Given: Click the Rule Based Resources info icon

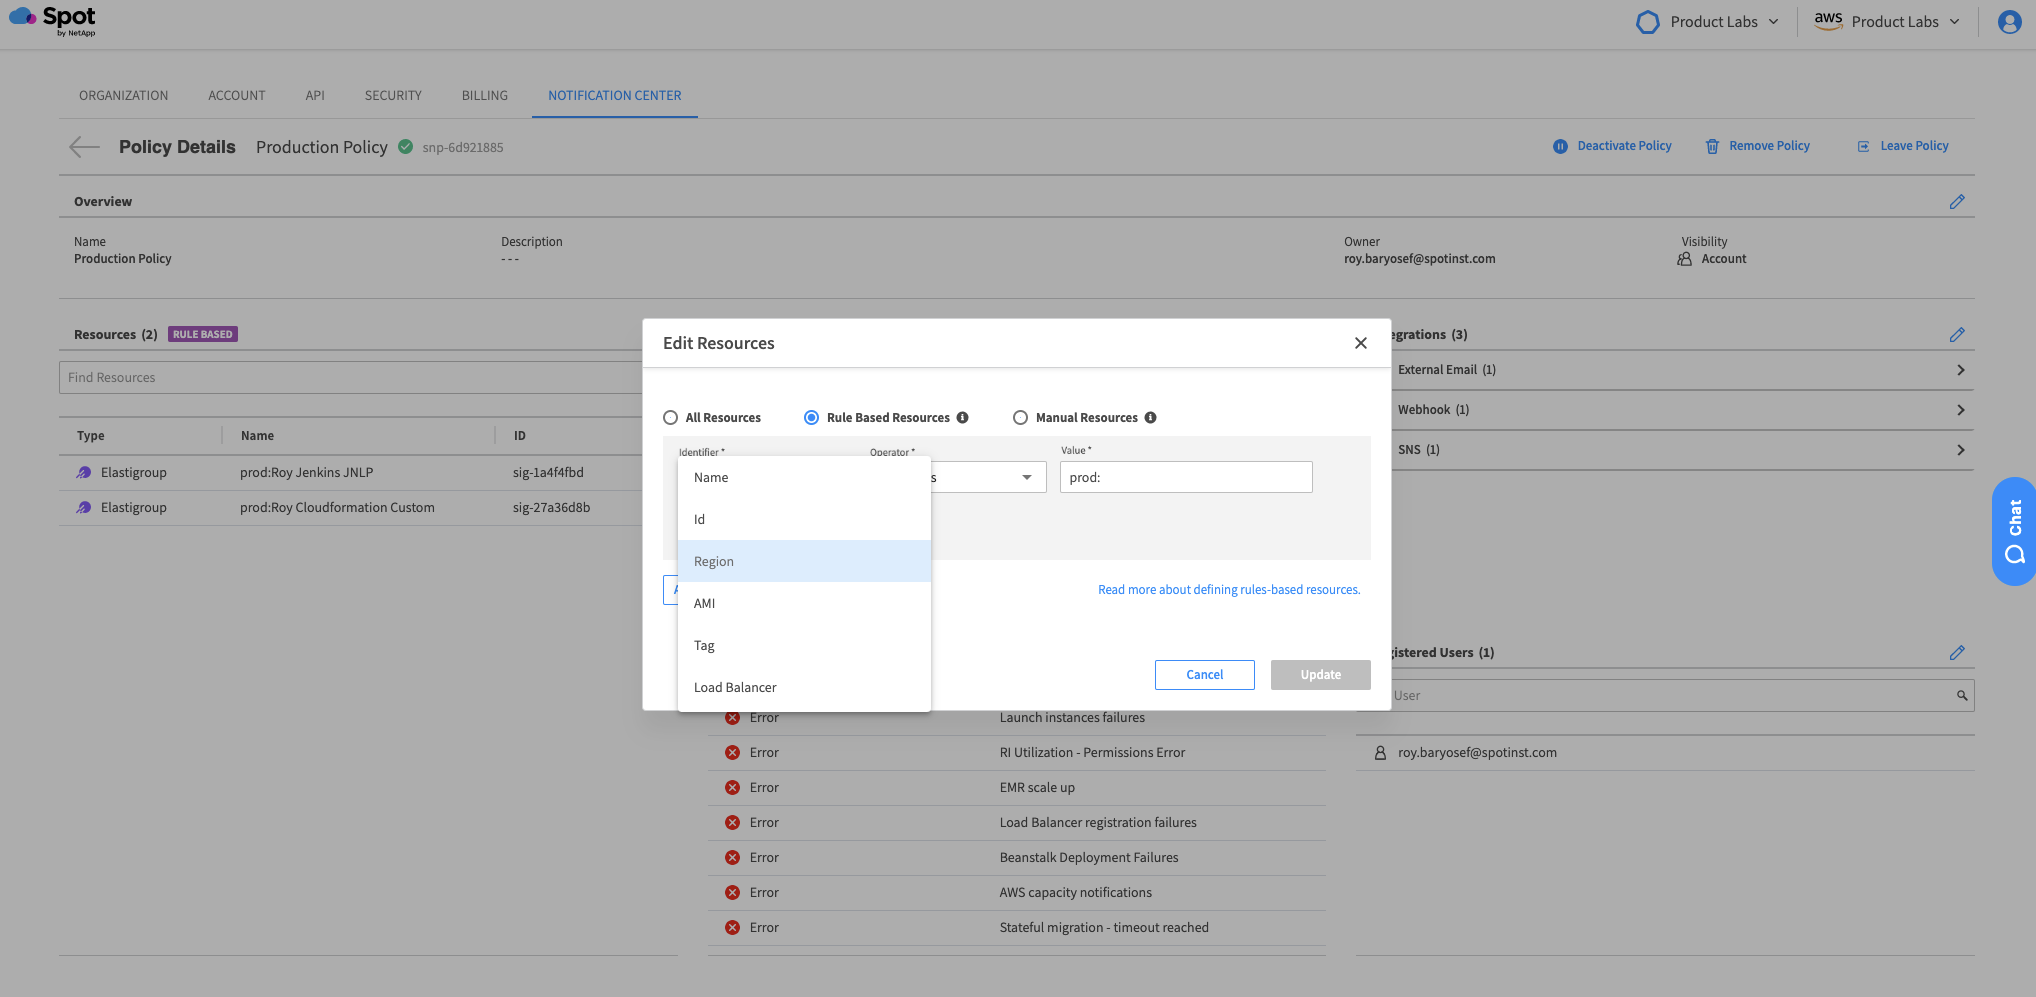Looking at the screenshot, I should coord(962,418).
